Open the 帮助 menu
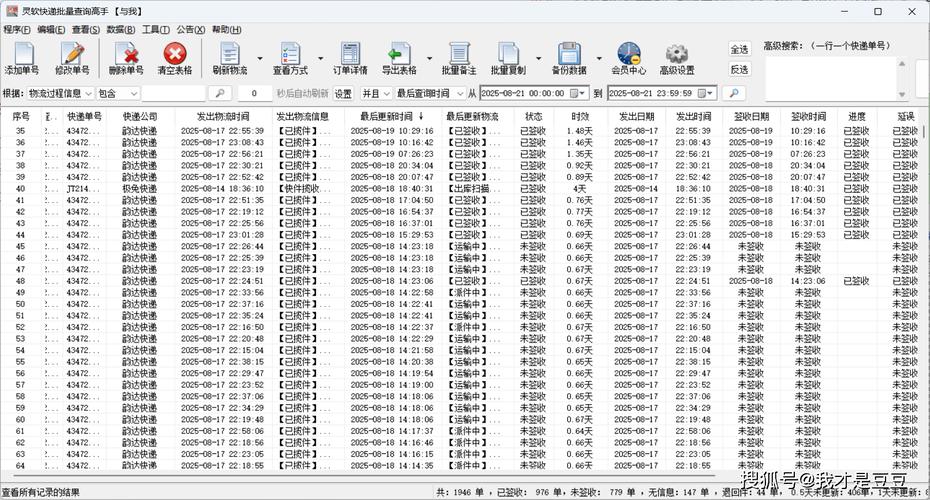The width and height of the screenshot is (930, 500). point(226,30)
